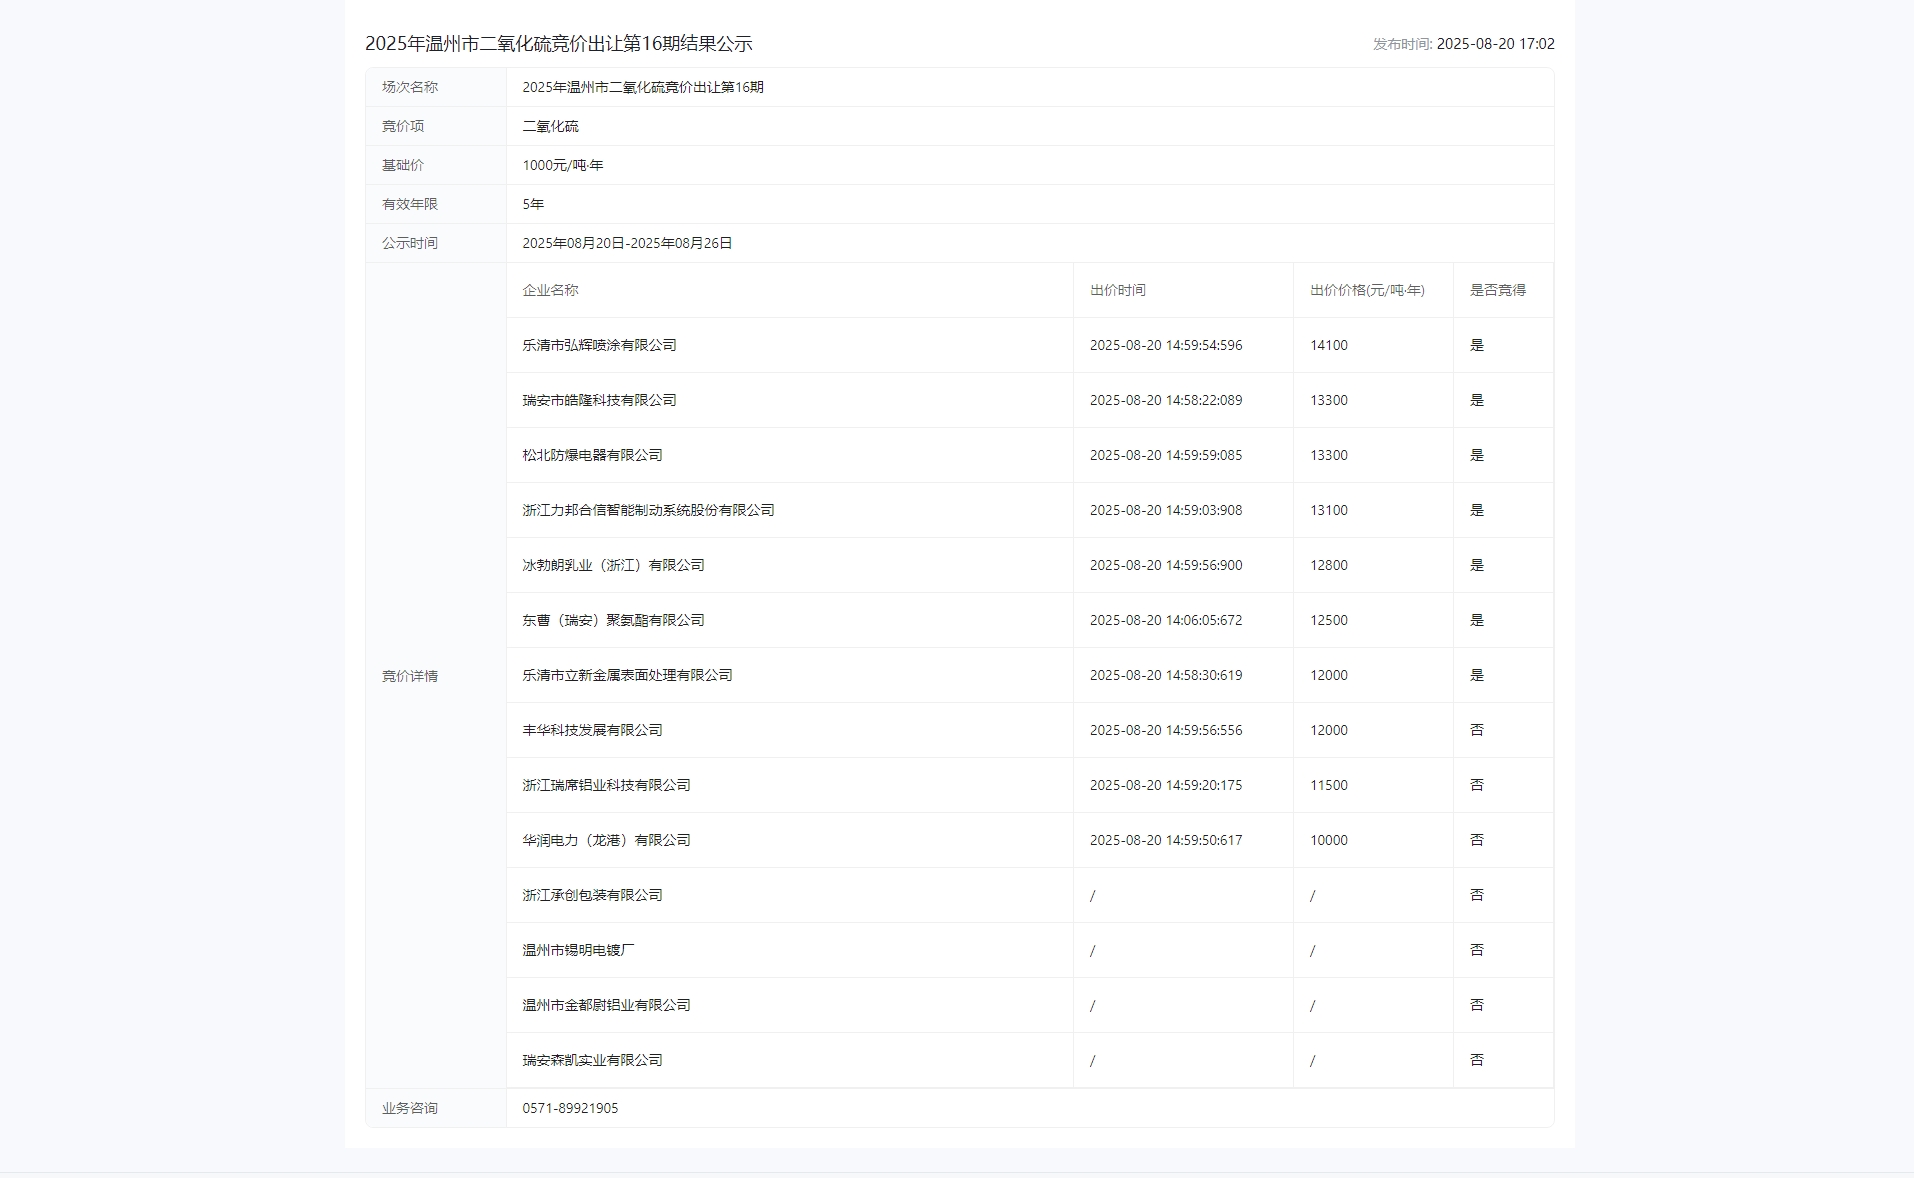Click the 竞价项 value 二氧化硫

(x=550, y=126)
